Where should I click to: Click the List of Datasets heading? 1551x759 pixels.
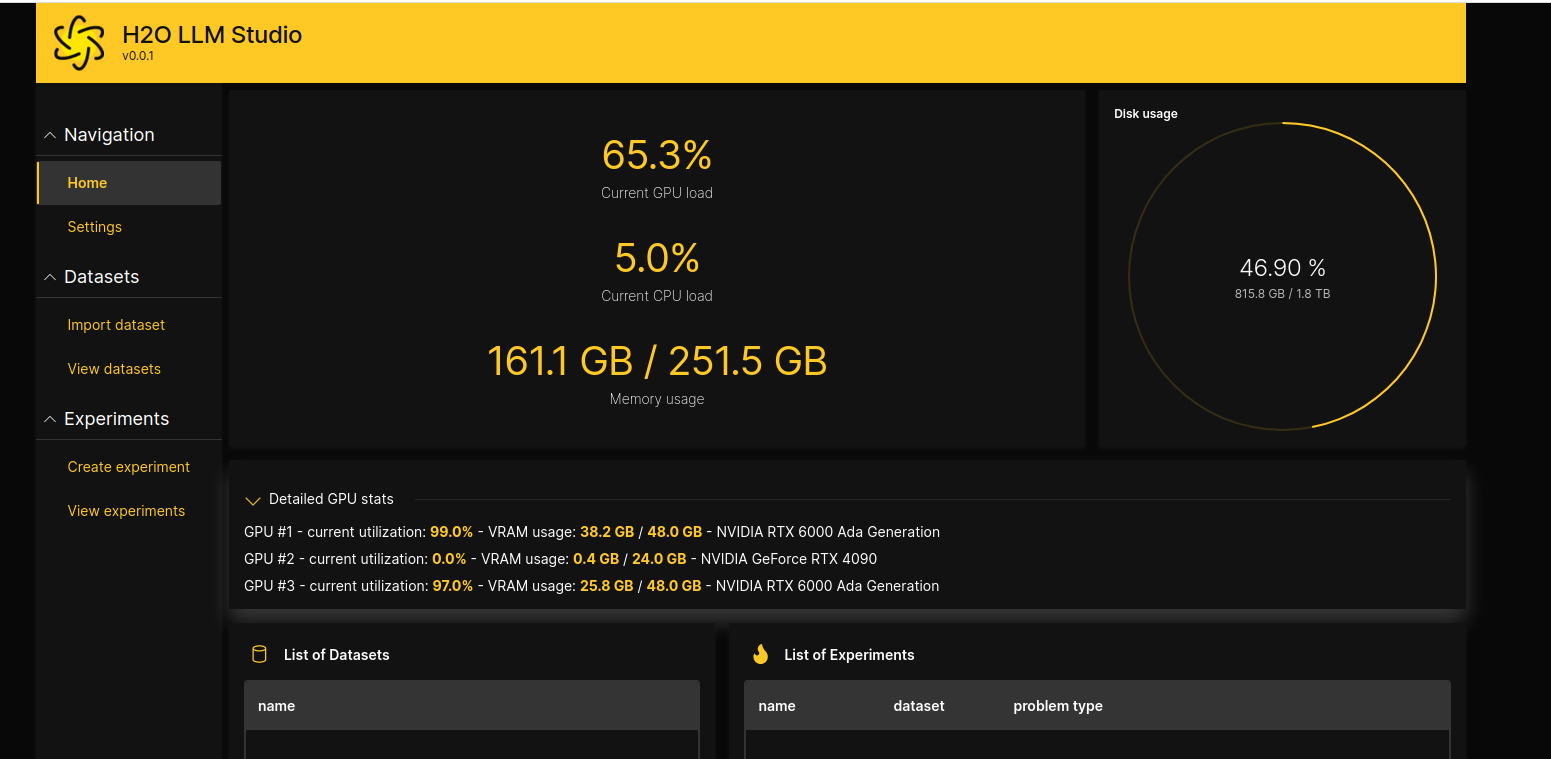pos(337,655)
